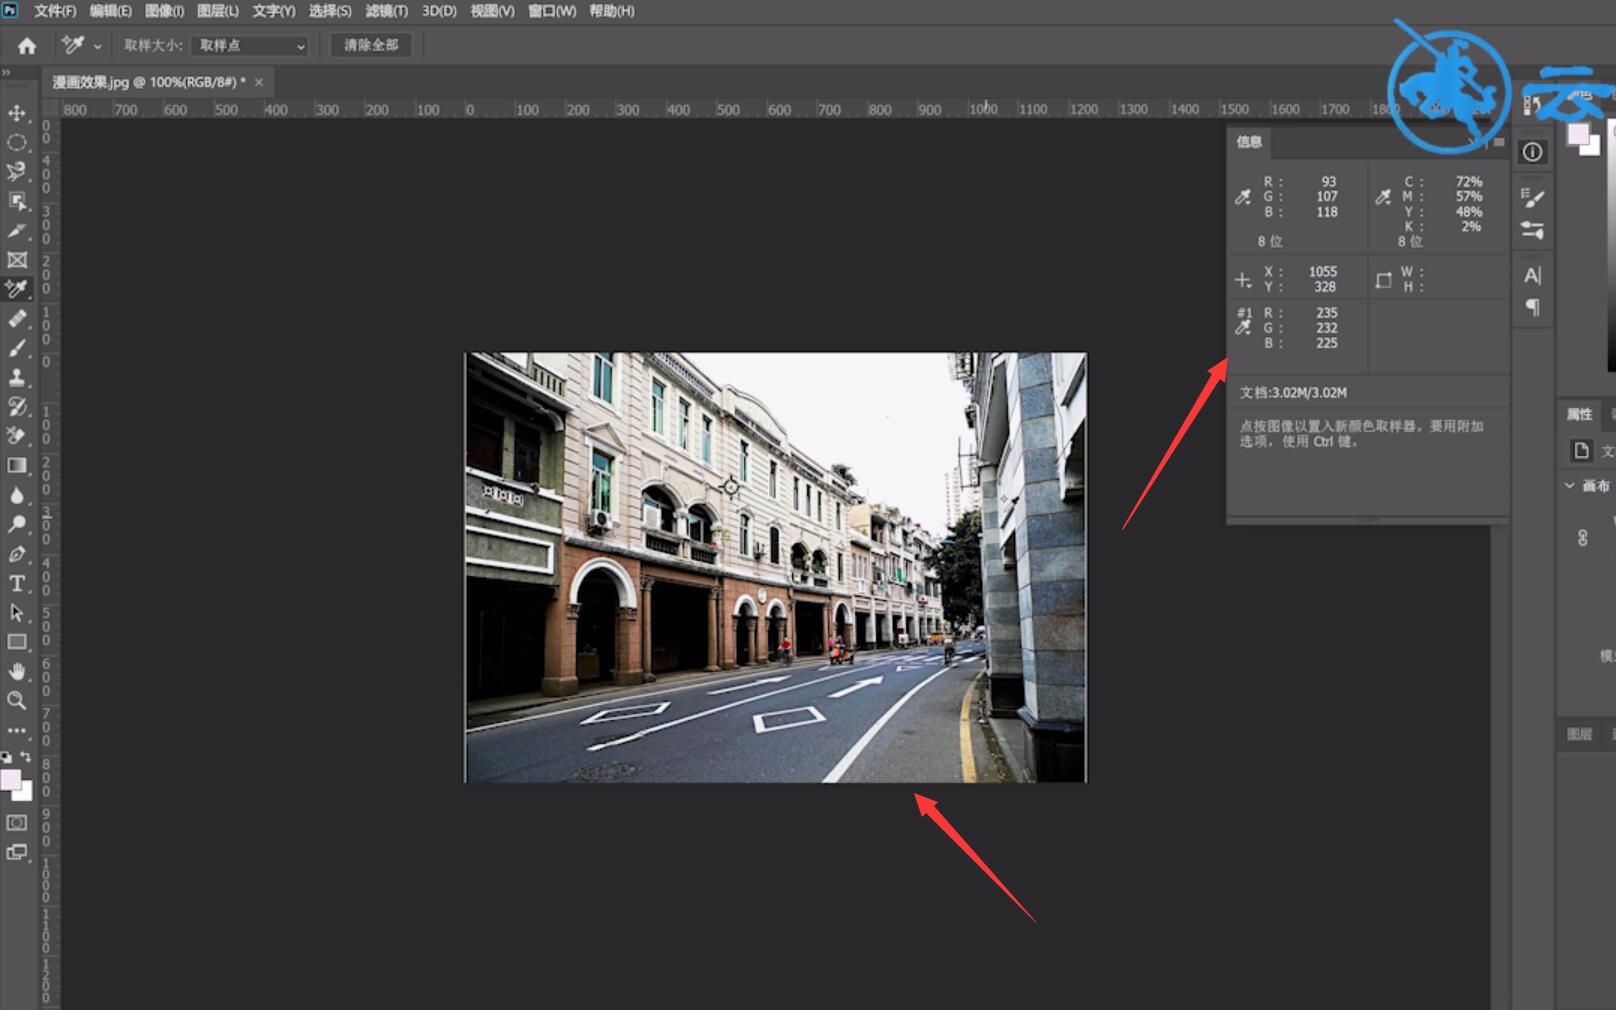Select the Dodge tool
The width and height of the screenshot is (1616, 1010).
(17, 524)
